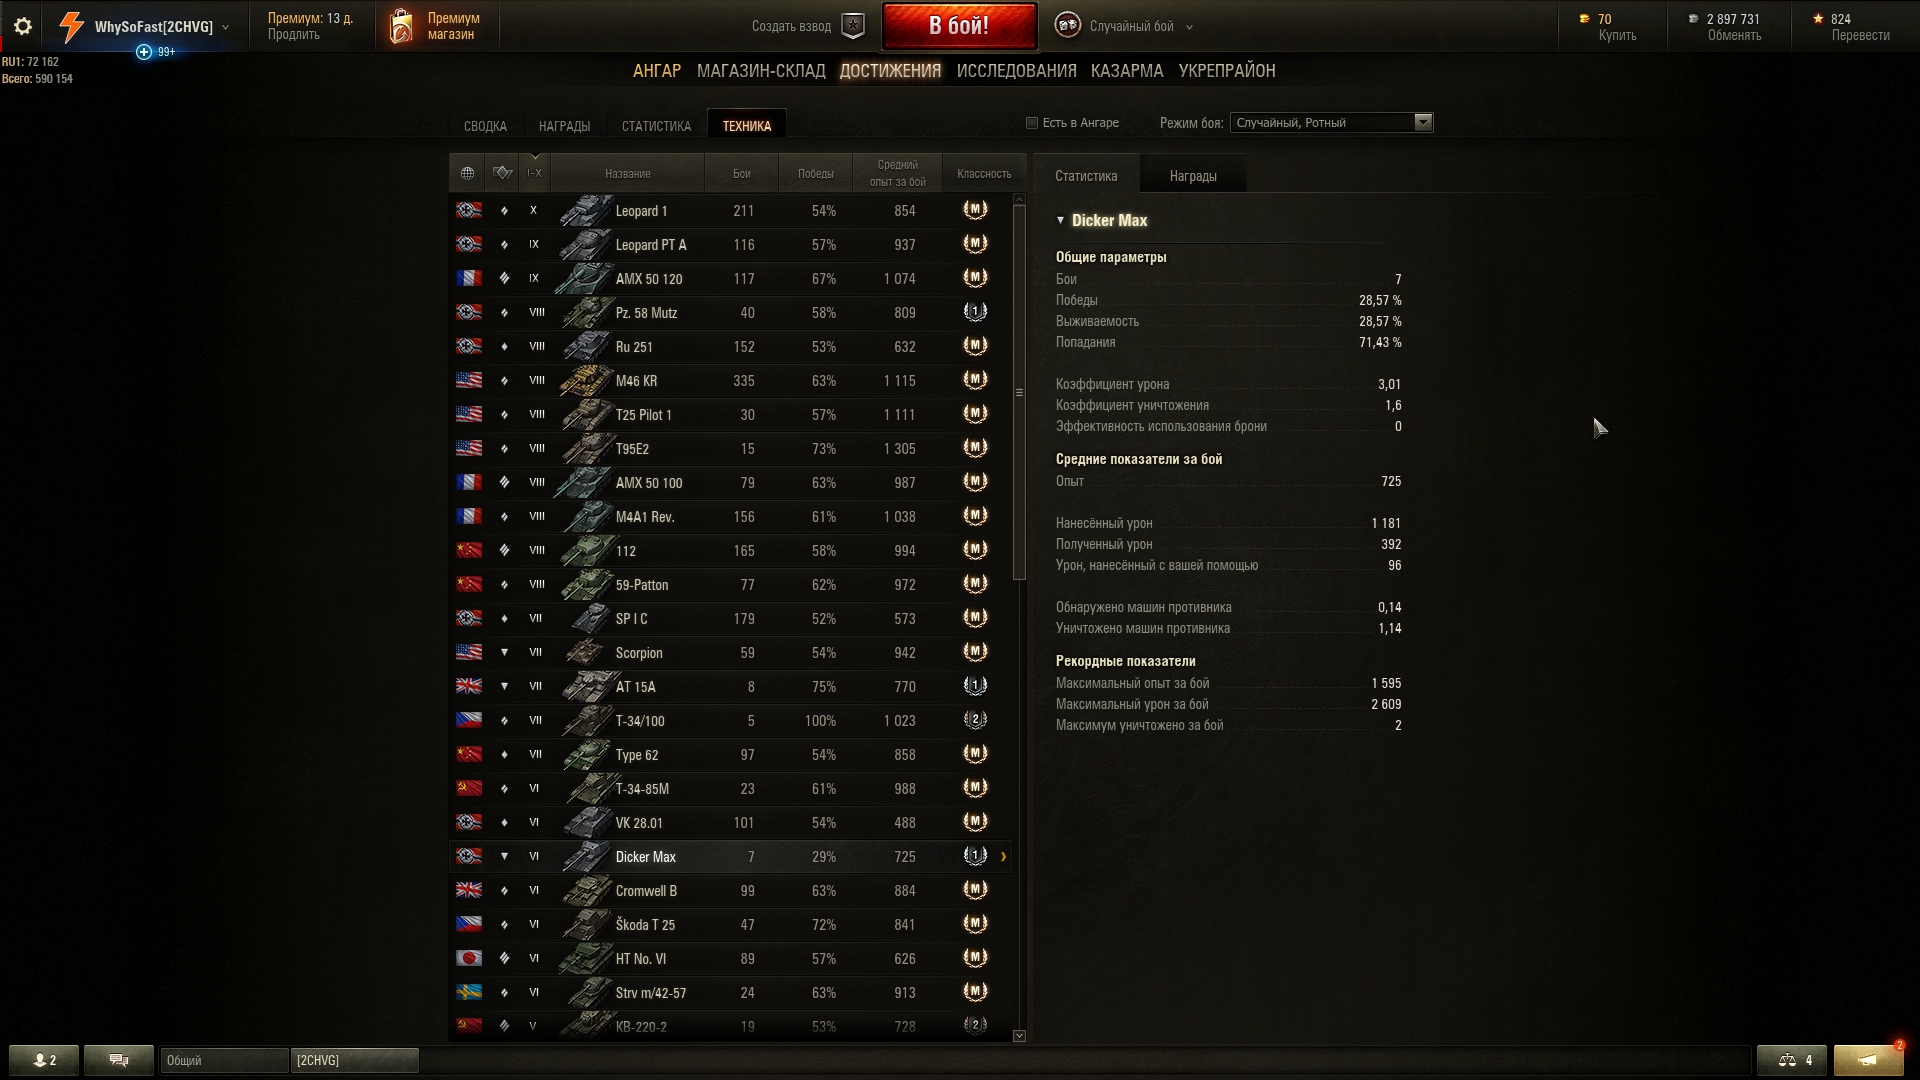Click the platoon shield icon
The width and height of the screenshot is (1920, 1080).
[x=853, y=26]
